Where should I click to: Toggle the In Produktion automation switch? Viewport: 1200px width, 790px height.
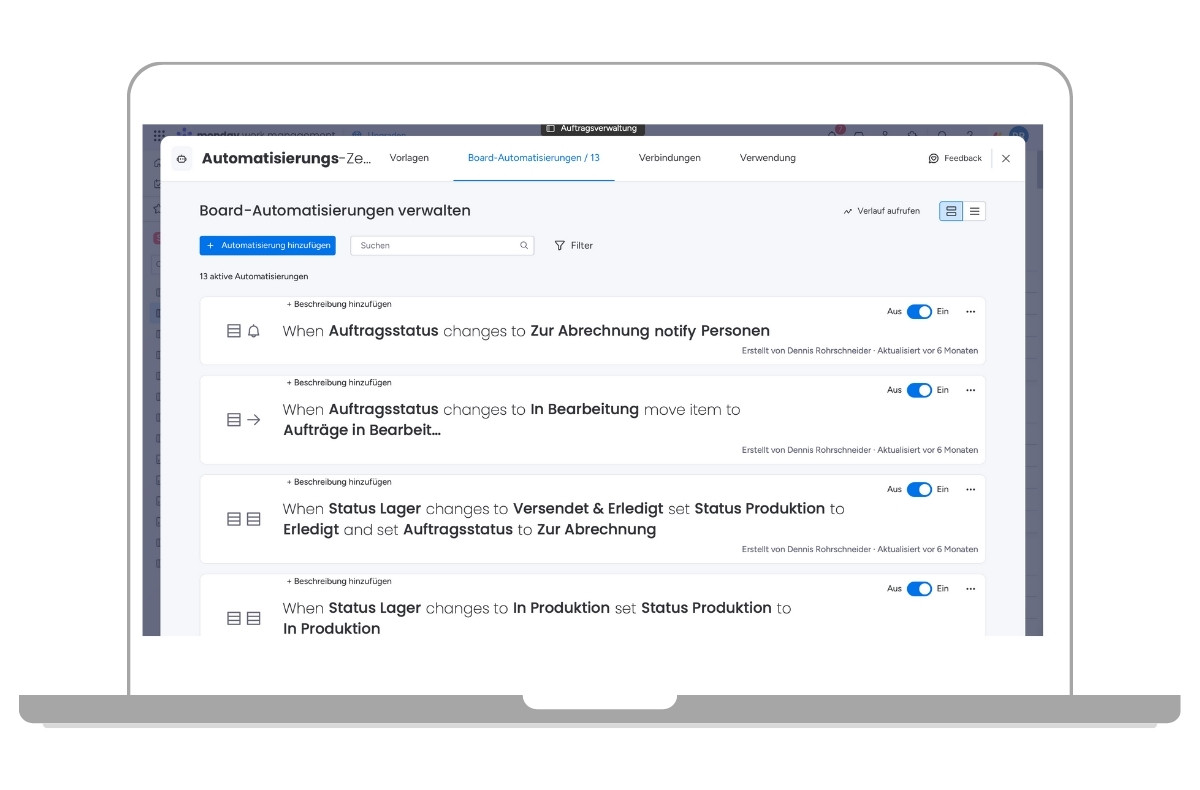tap(919, 589)
